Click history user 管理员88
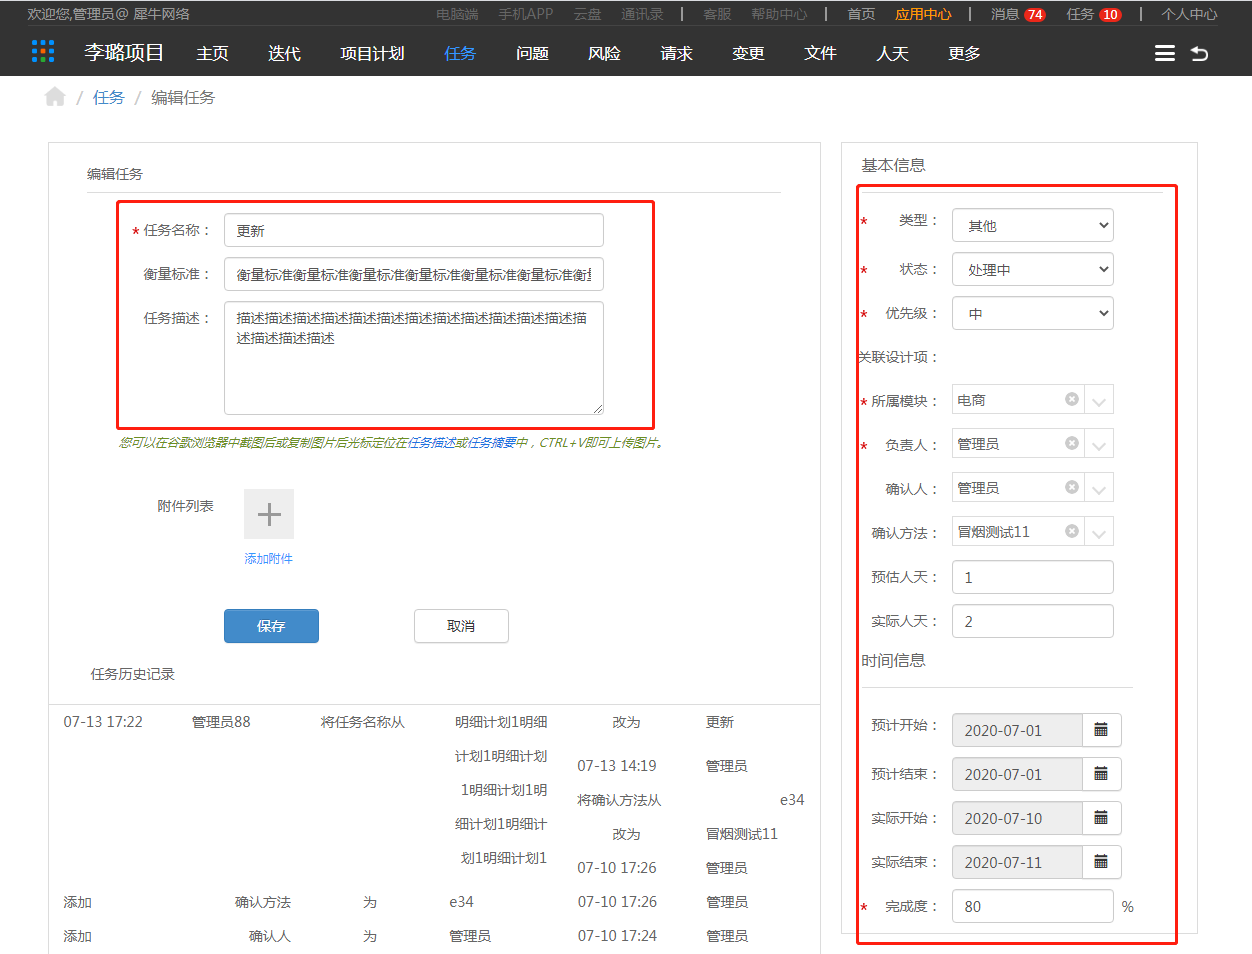This screenshot has width=1252, height=954. [x=221, y=722]
